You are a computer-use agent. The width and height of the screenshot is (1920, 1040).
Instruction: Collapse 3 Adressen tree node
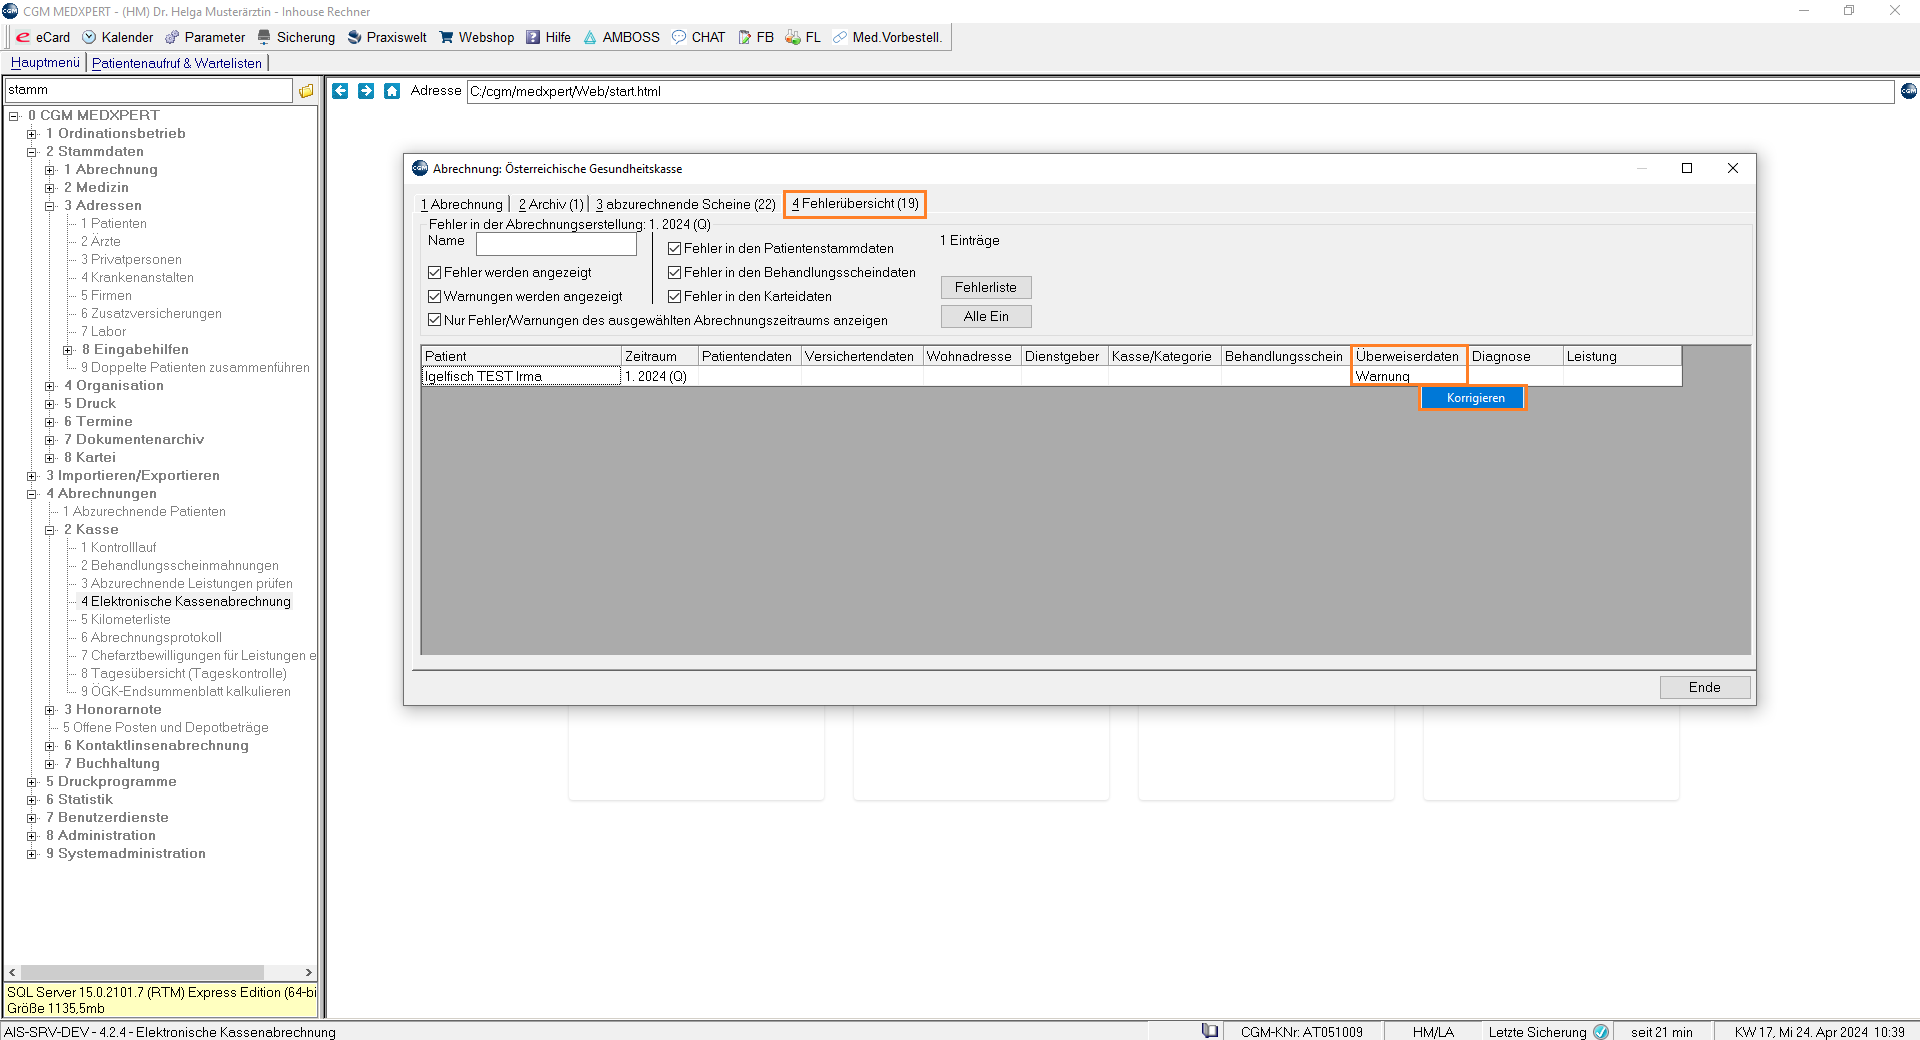point(50,206)
